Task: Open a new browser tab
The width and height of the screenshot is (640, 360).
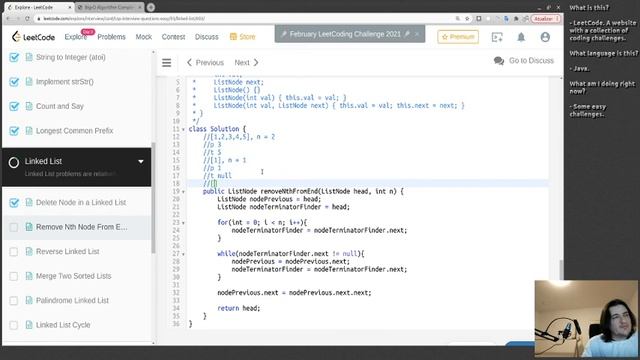Action: (151, 7)
